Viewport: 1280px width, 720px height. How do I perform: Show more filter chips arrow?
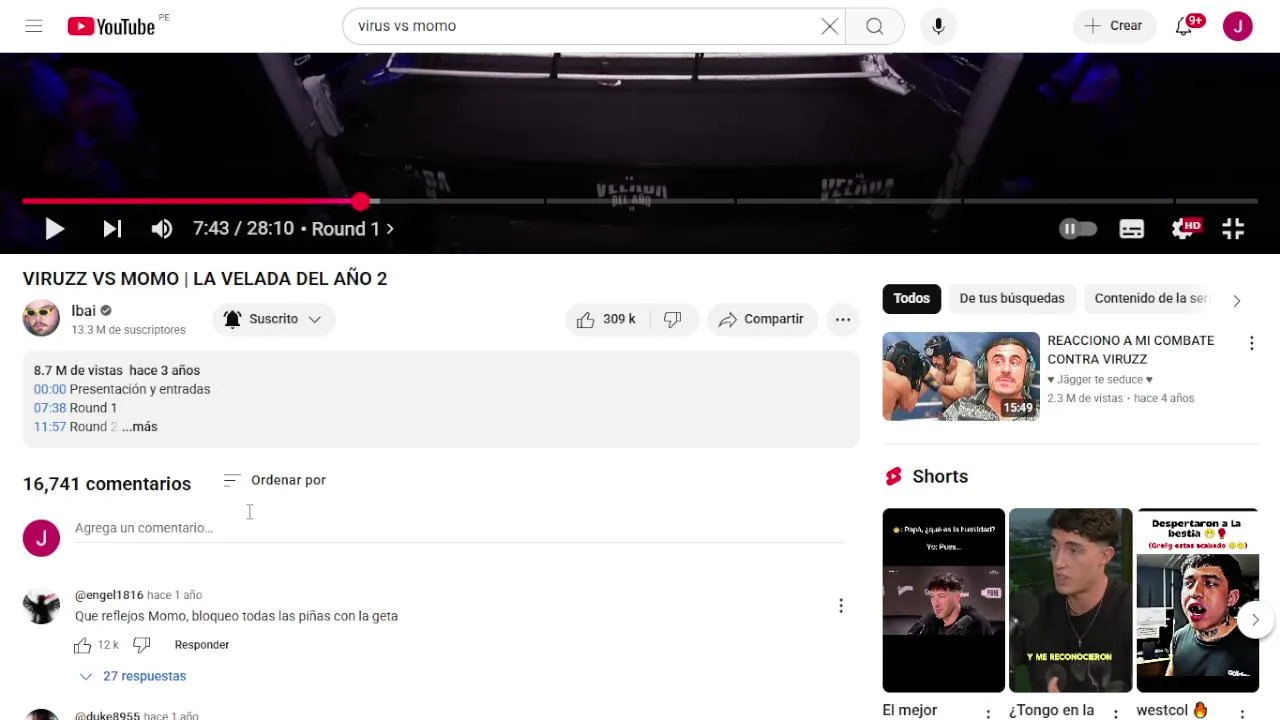point(1237,300)
